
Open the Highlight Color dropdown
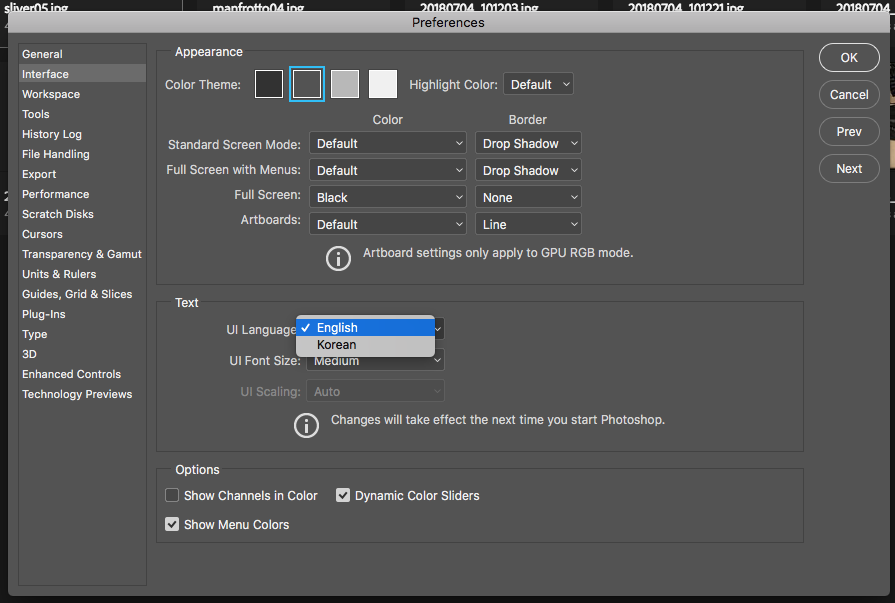click(538, 85)
